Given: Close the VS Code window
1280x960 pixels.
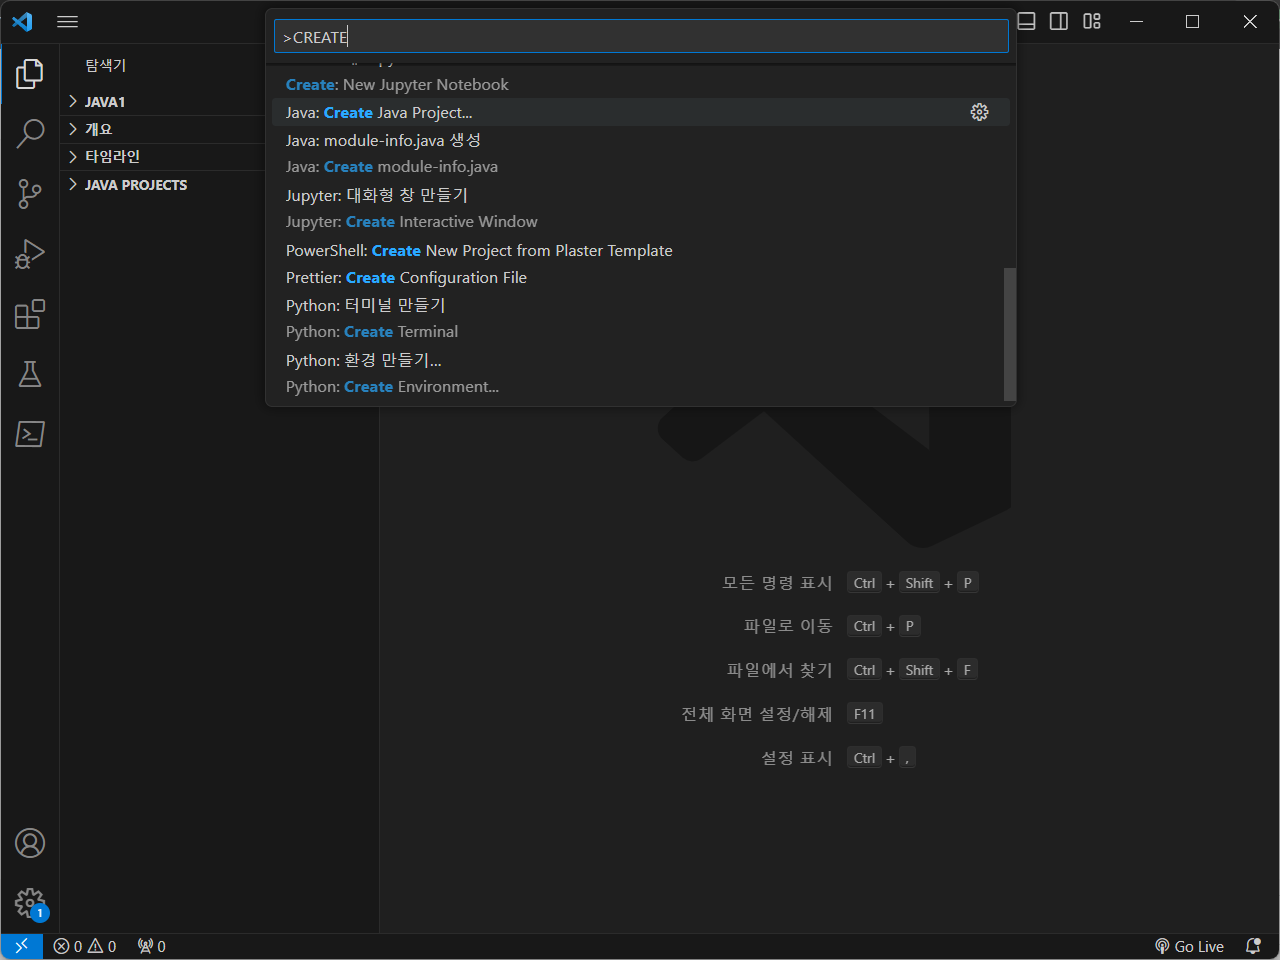Looking at the screenshot, I should pyautogui.click(x=1250, y=21).
